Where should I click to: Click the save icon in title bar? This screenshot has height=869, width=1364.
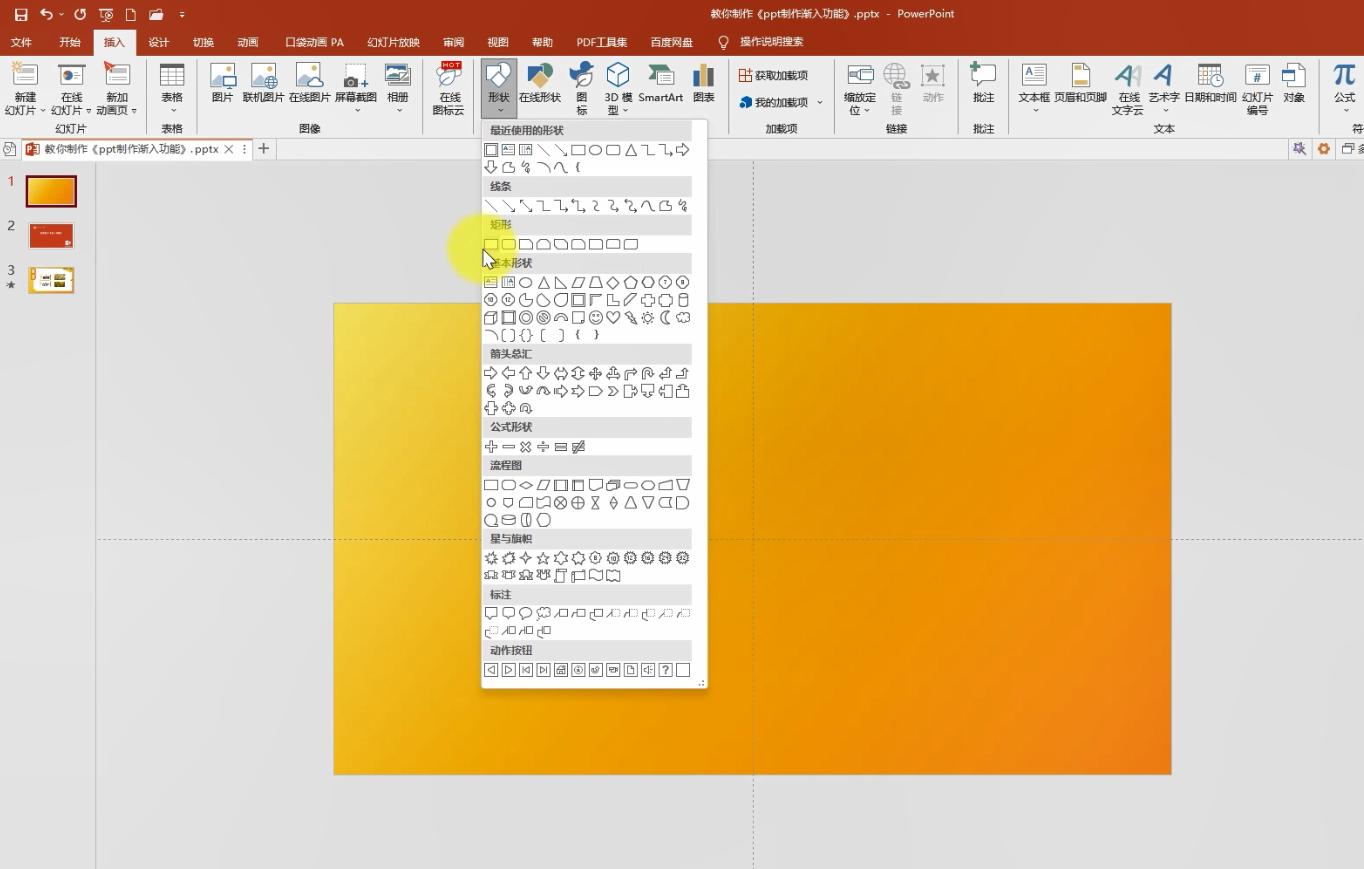20,14
